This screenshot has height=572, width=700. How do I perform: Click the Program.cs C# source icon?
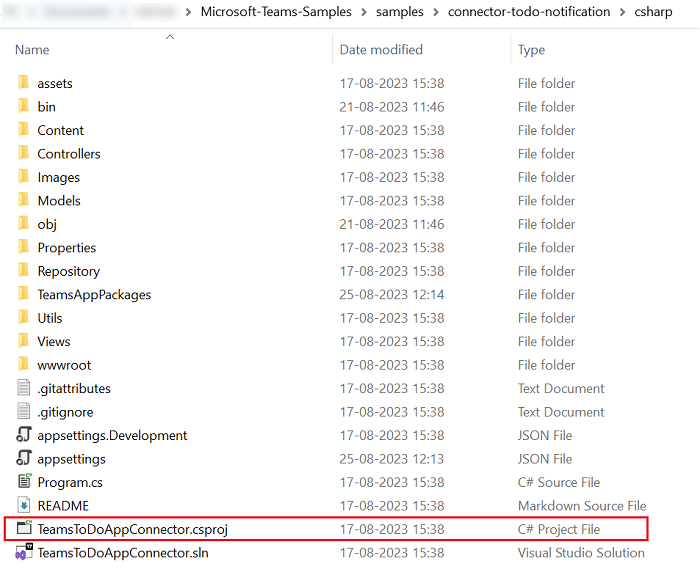pos(24,481)
